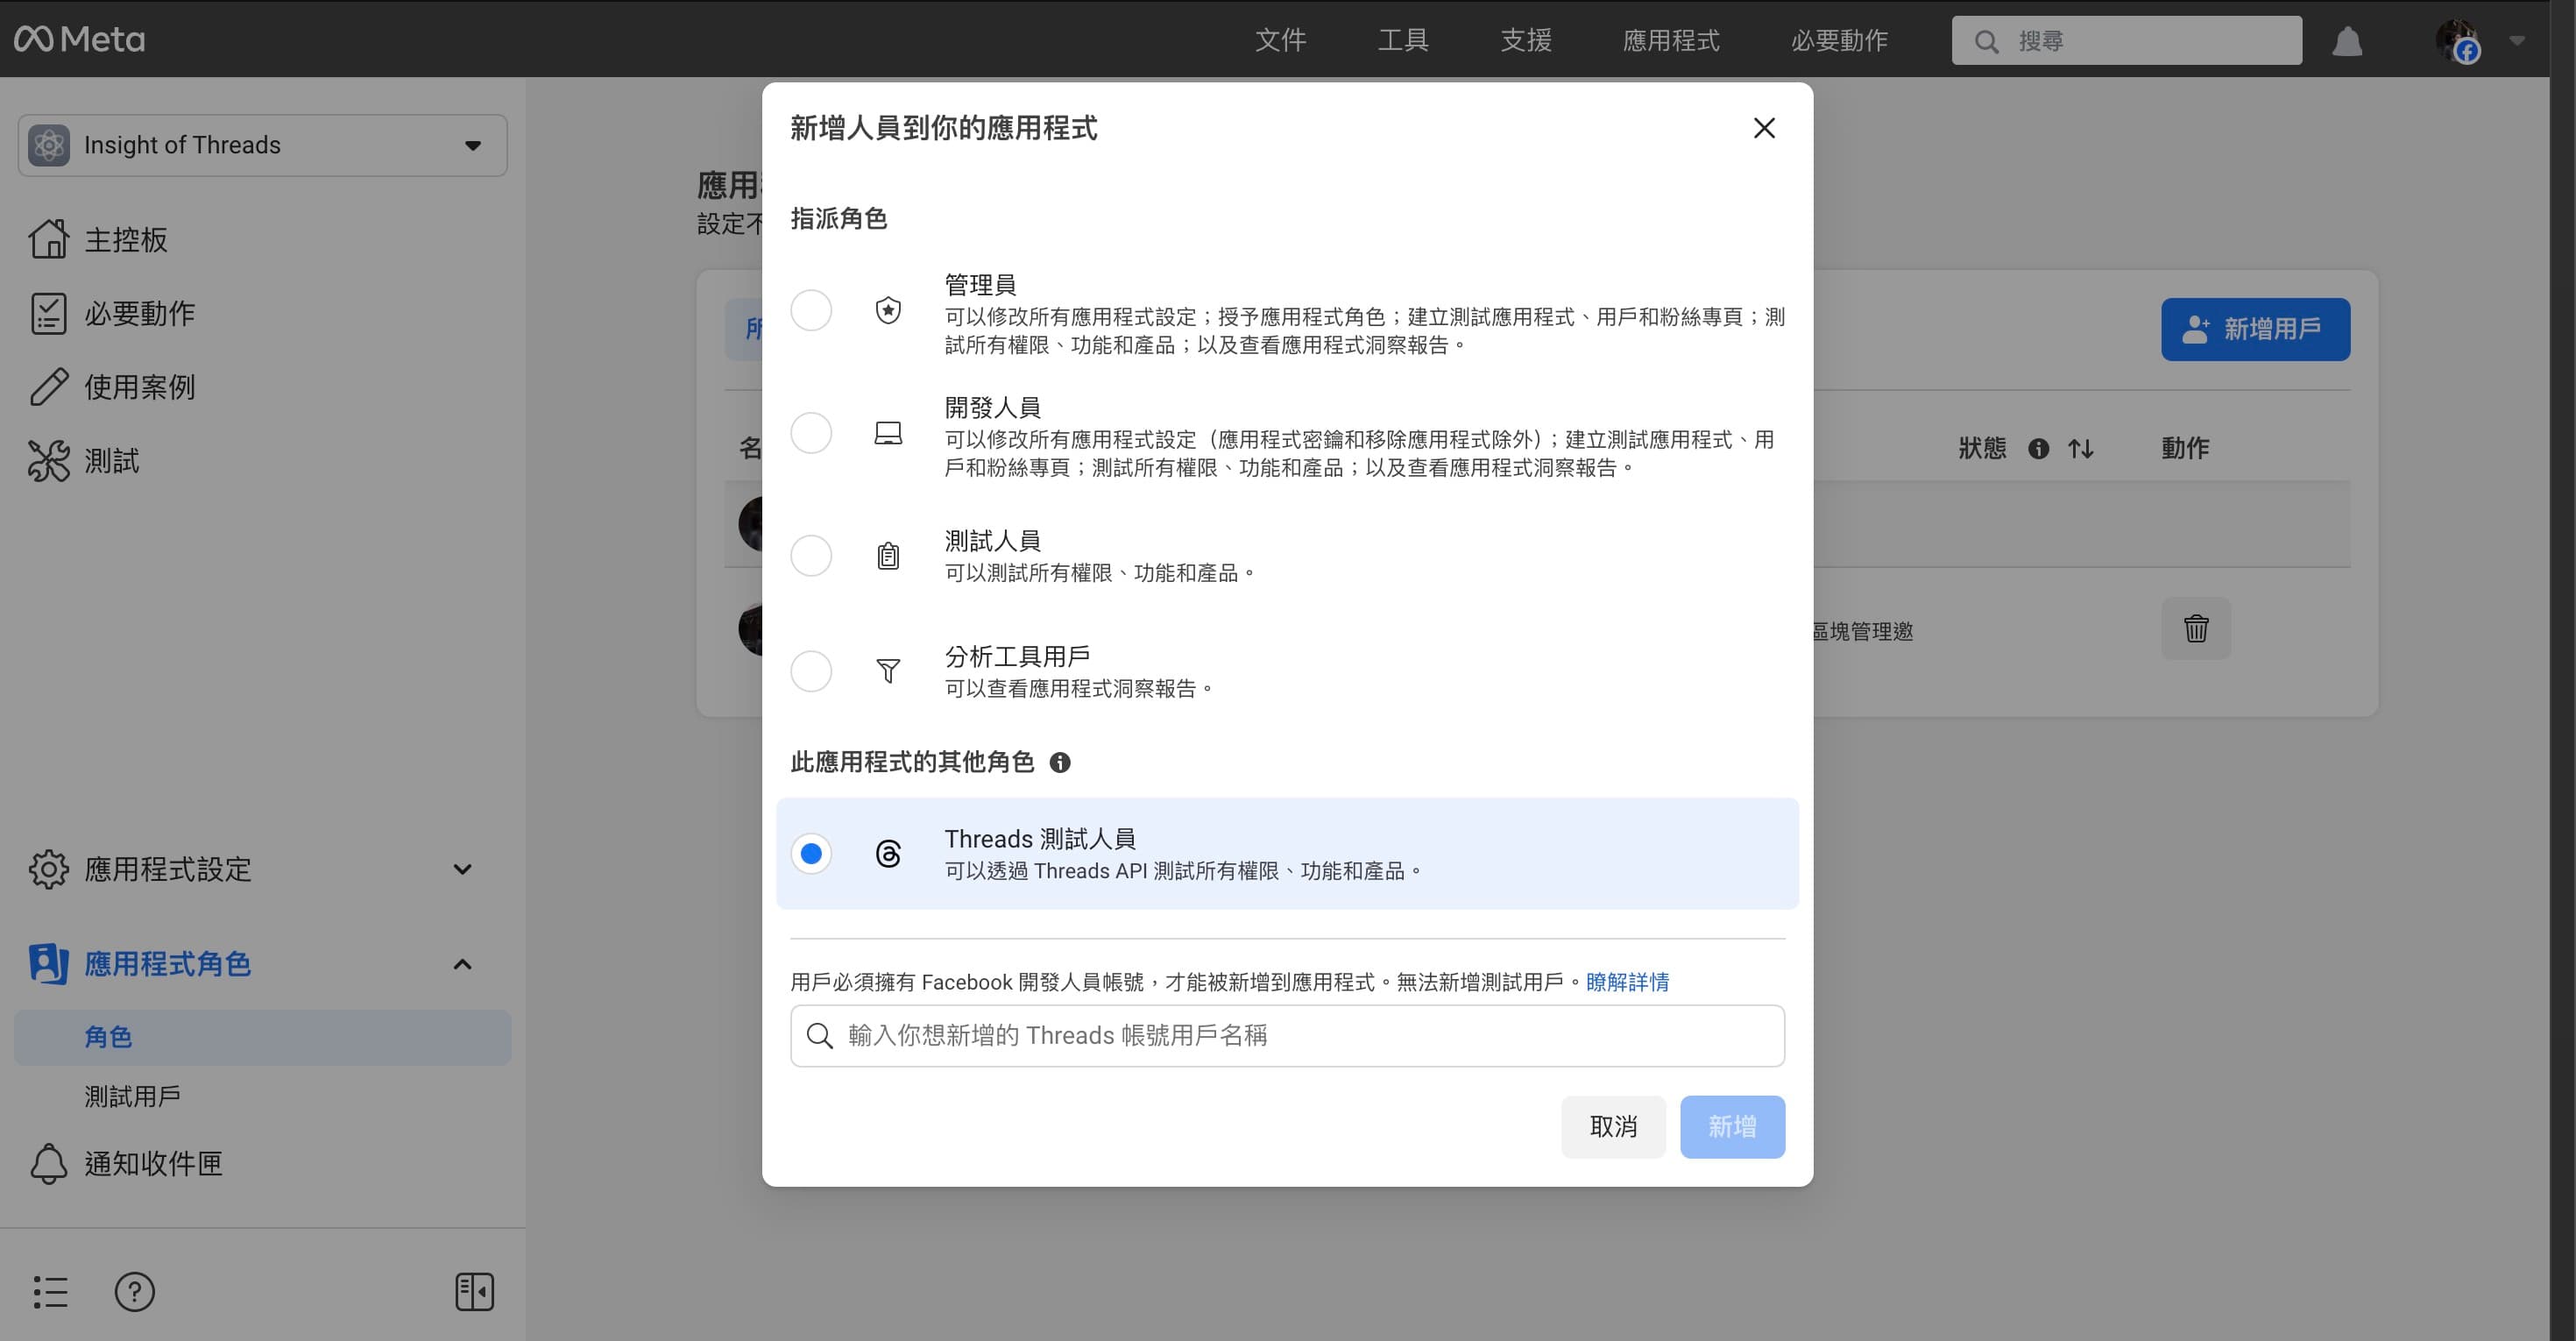Click the delete trash icon in the roles table
The width and height of the screenshot is (2576, 1341).
2195,628
